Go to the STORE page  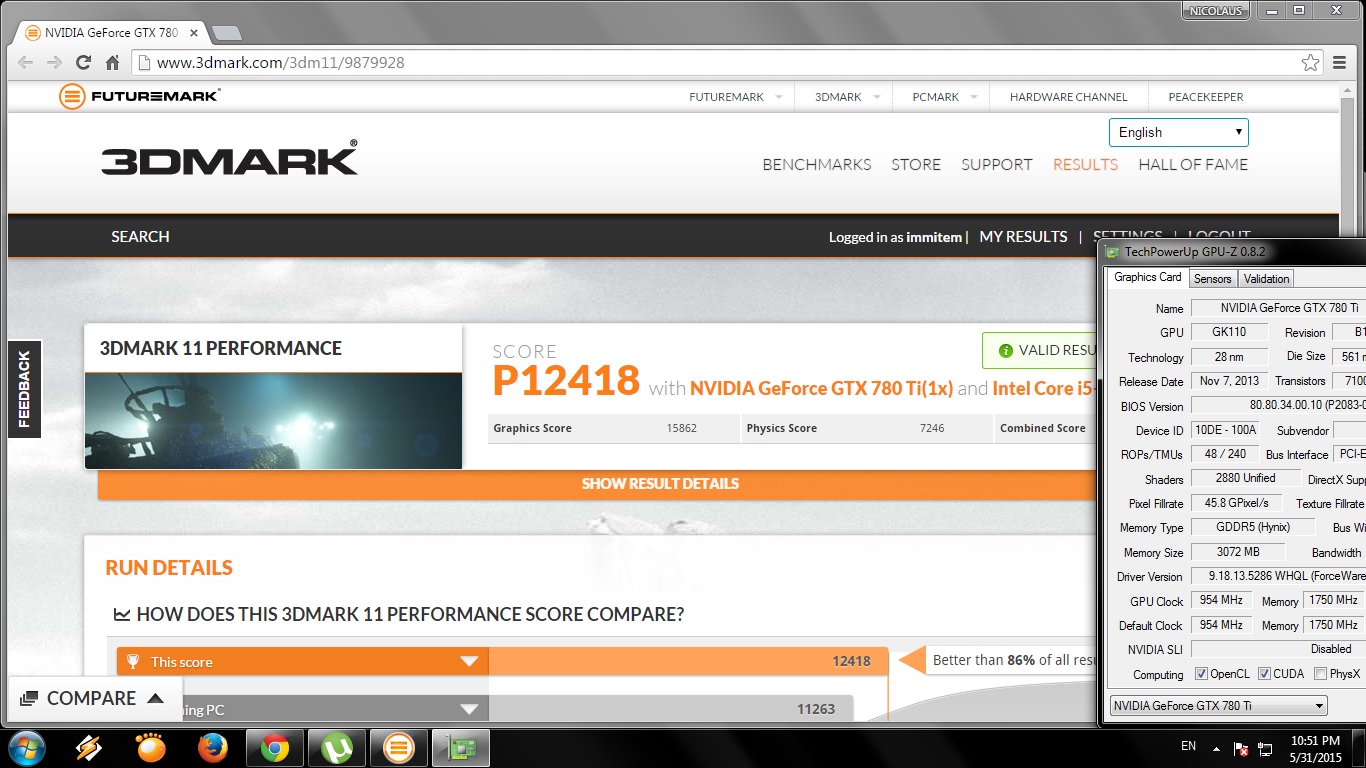click(916, 165)
